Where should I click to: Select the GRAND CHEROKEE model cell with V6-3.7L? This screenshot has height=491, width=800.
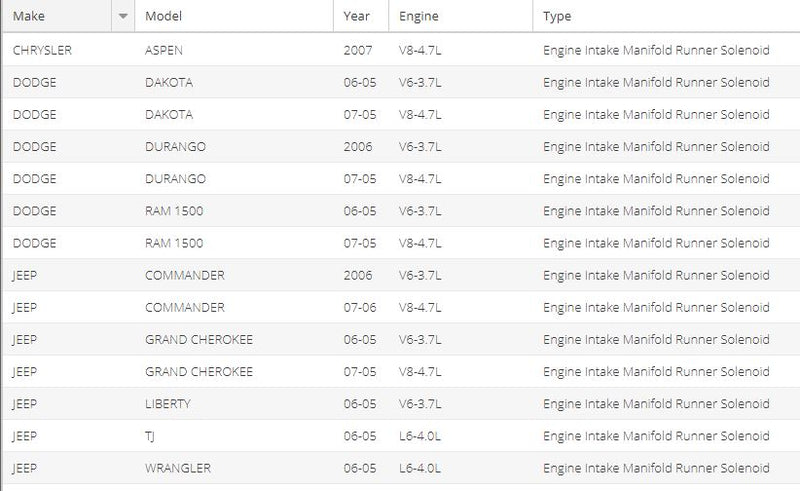(199, 339)
